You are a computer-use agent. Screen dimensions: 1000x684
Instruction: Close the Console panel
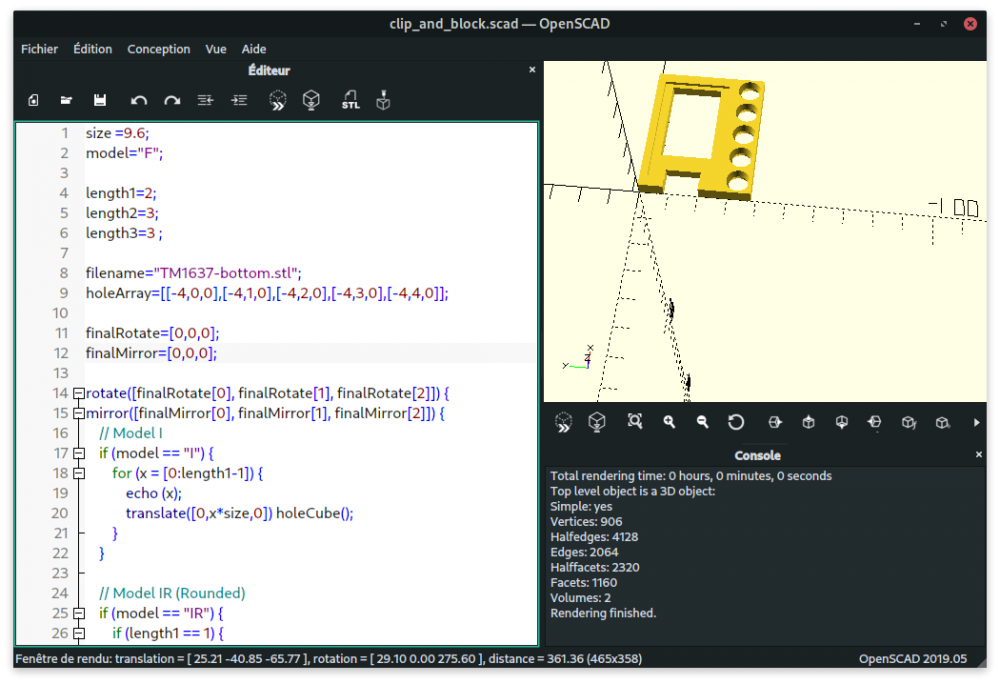[979, 455]
